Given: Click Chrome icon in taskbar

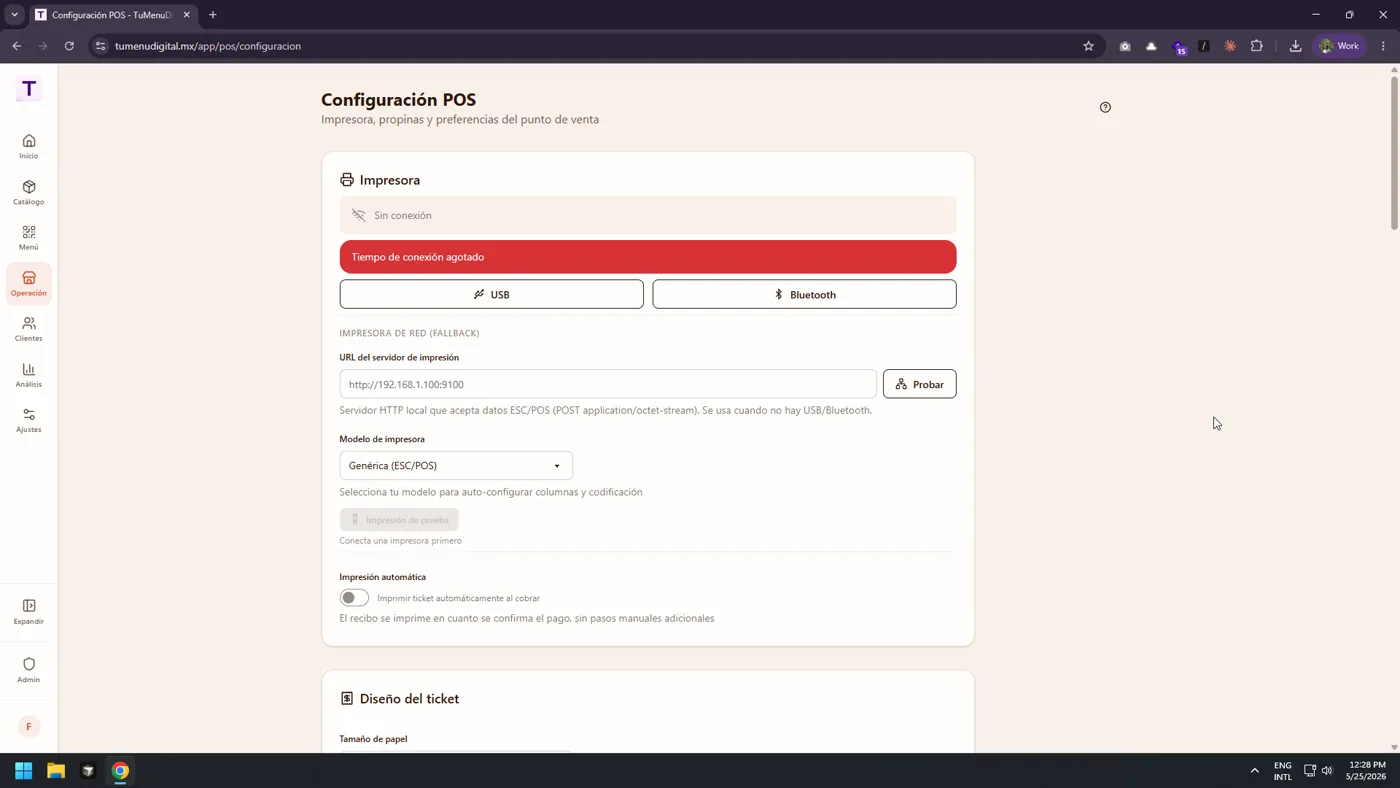Looking at the screenshot, I should click(120, 770).
